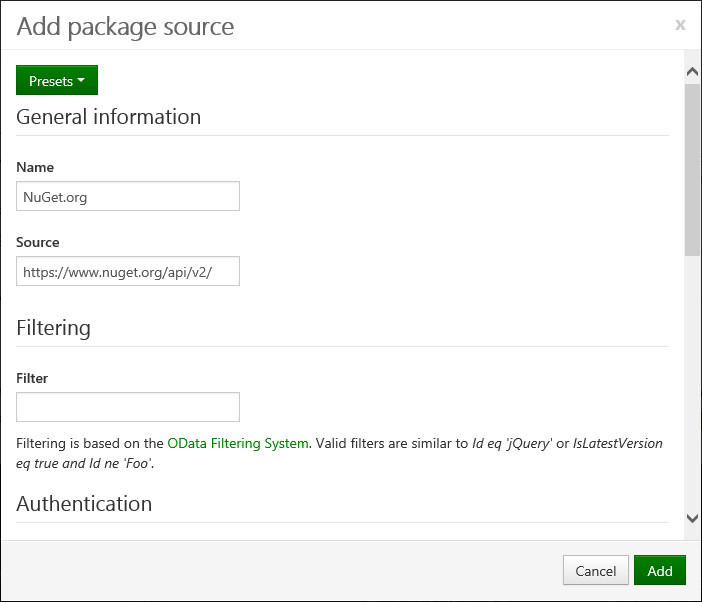Viewport: 702px width, 602px height.
Task: Click the Cancel button
Action: pos(595,570)
